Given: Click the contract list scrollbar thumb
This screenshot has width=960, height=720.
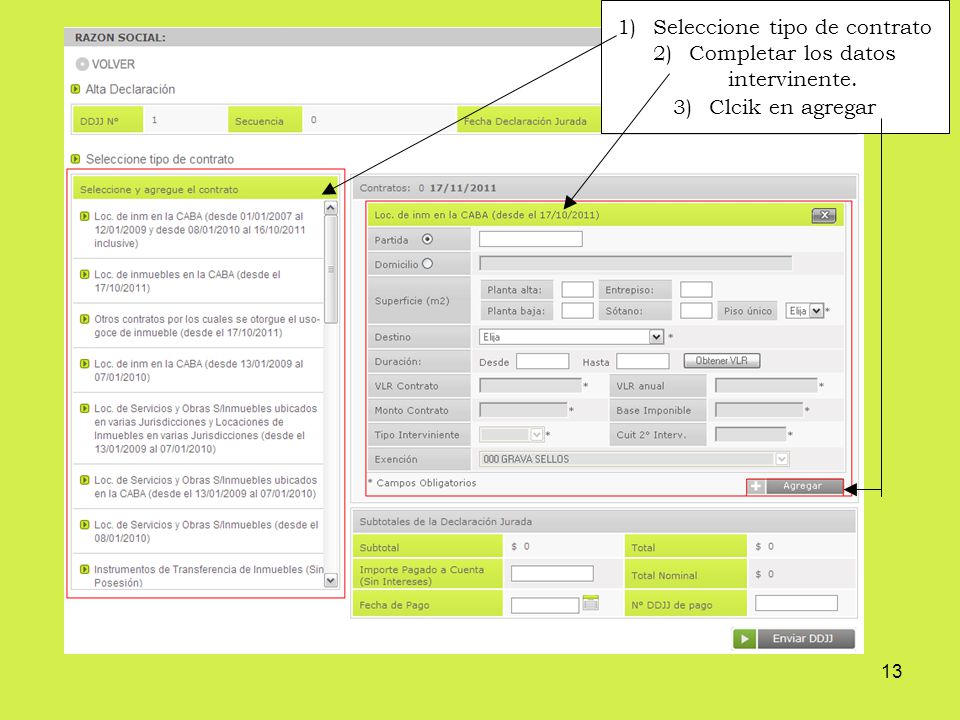Looking at the screenshot, I should [x=331, y=269].
